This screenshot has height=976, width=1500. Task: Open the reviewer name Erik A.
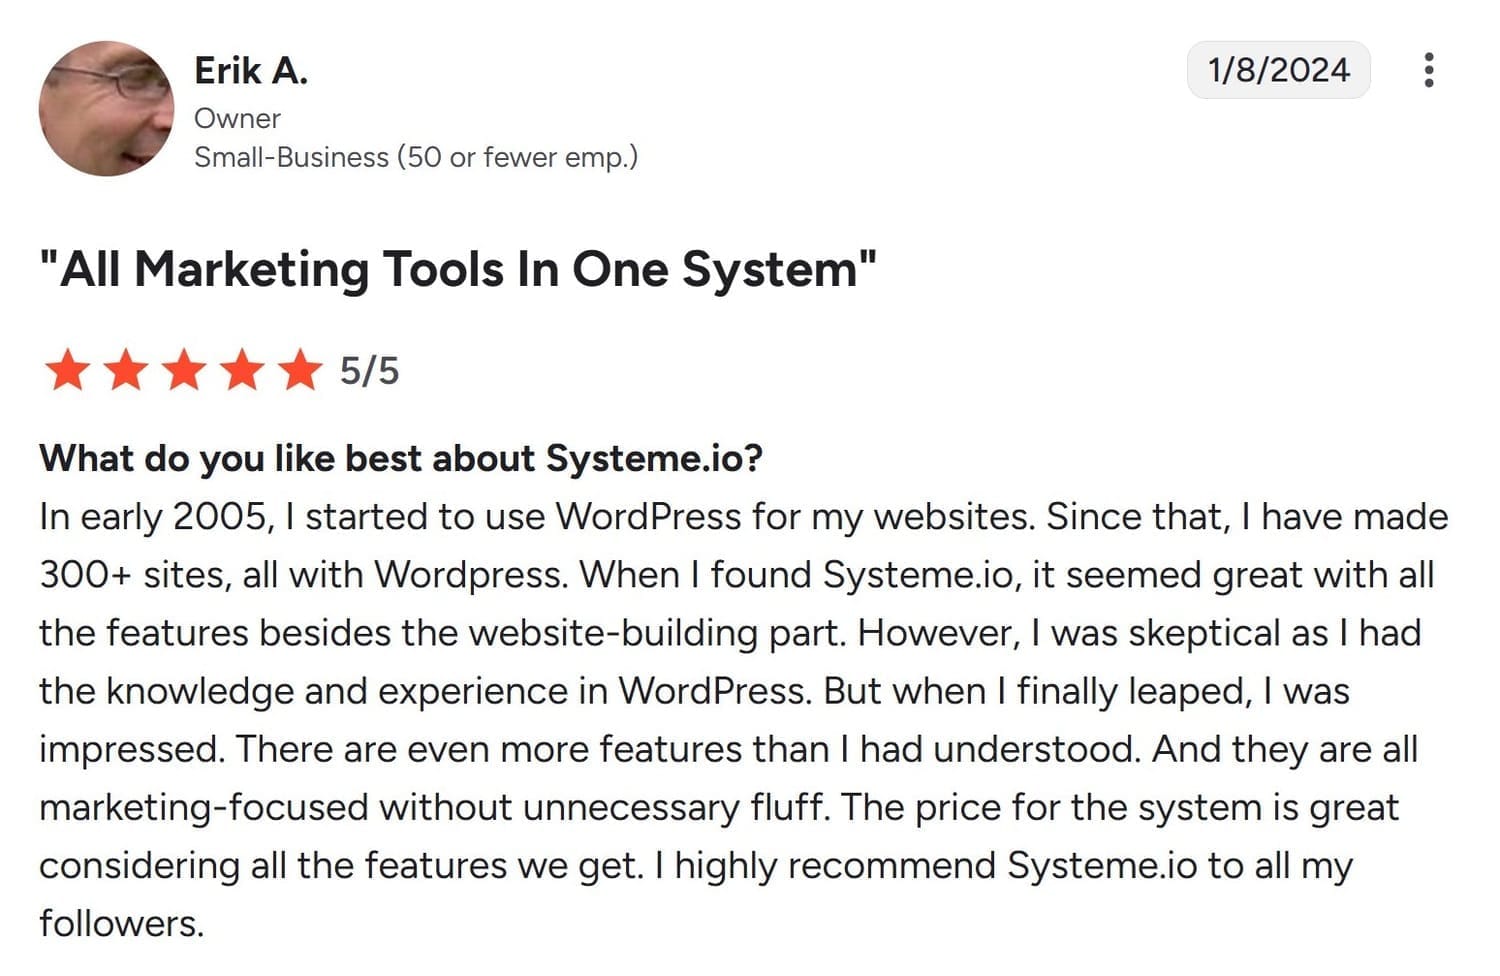251,70
